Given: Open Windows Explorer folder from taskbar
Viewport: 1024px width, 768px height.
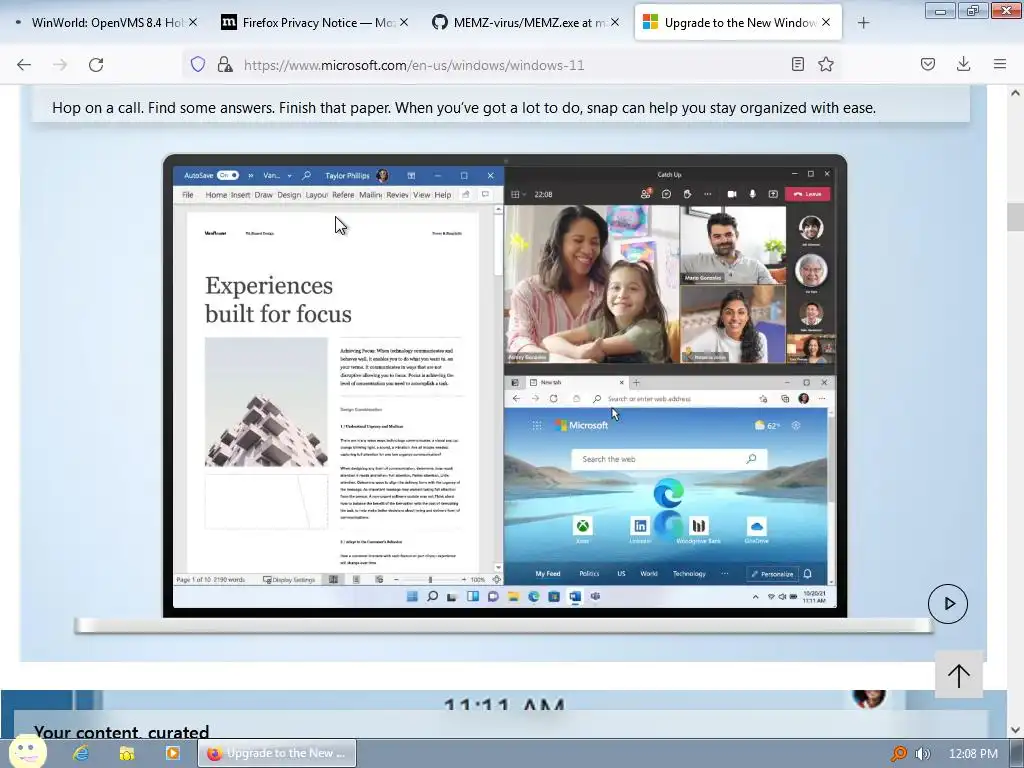Looking at the screenshot, I should (127, 753).
